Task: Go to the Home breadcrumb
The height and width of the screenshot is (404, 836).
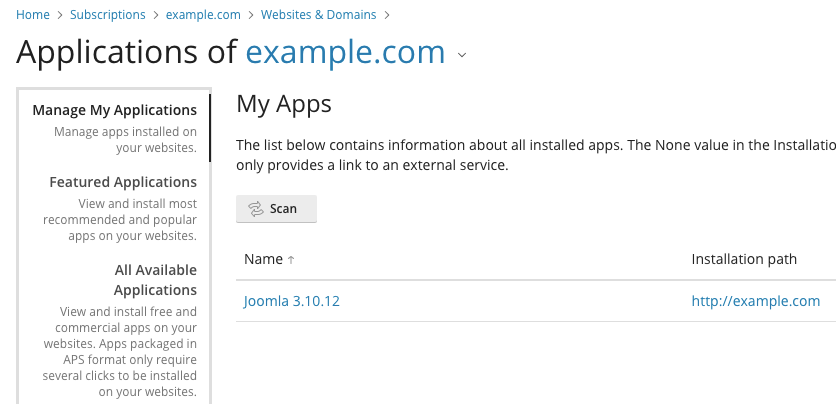Action: (x=33, y=14)
